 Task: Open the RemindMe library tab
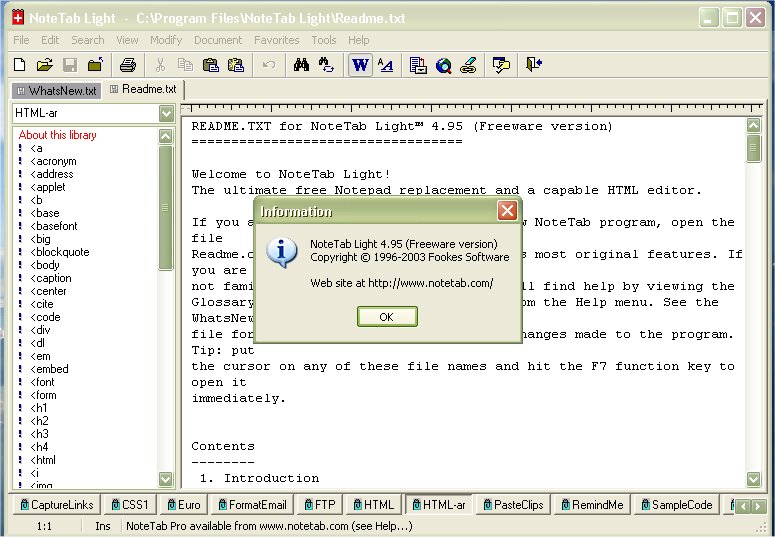click(x=592, y=505)
